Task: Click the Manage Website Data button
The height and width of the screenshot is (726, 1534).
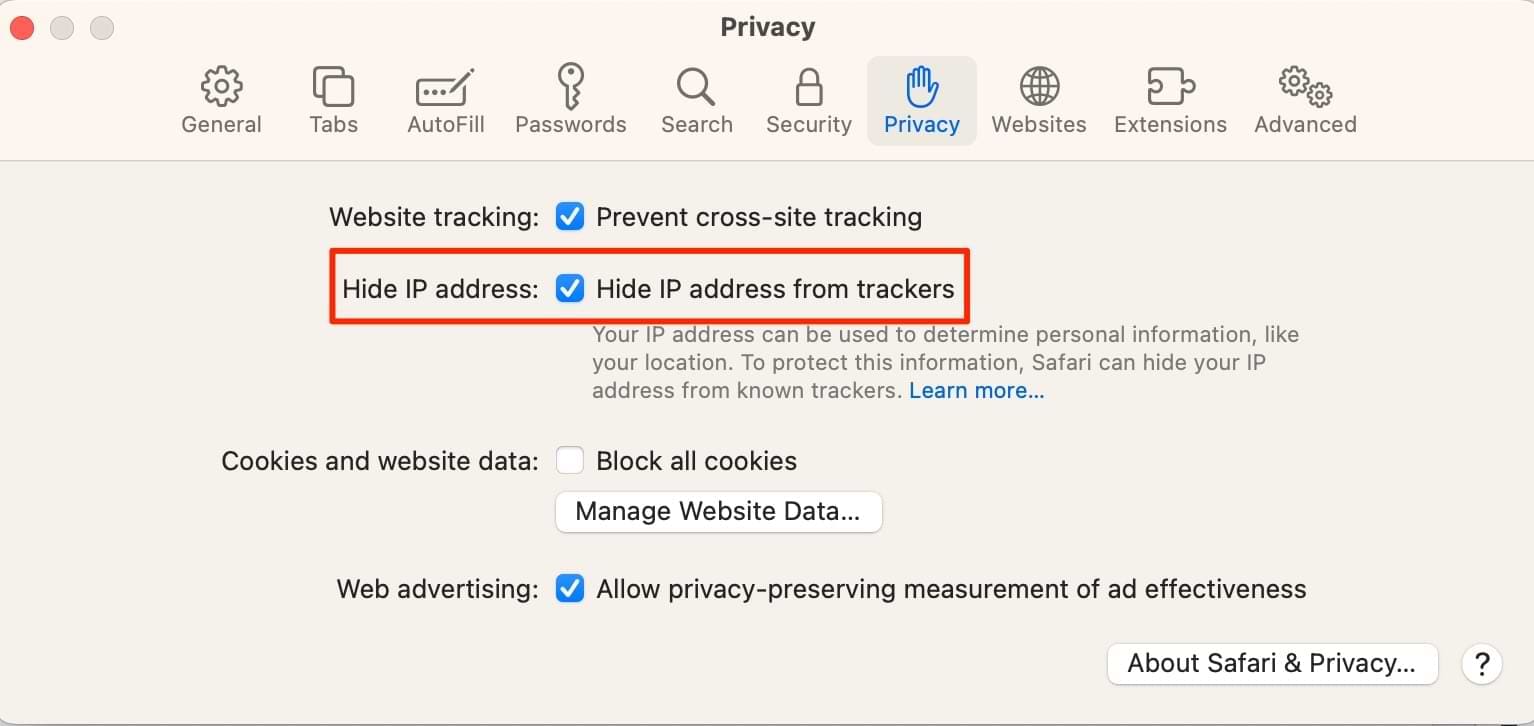Action: 718,512
